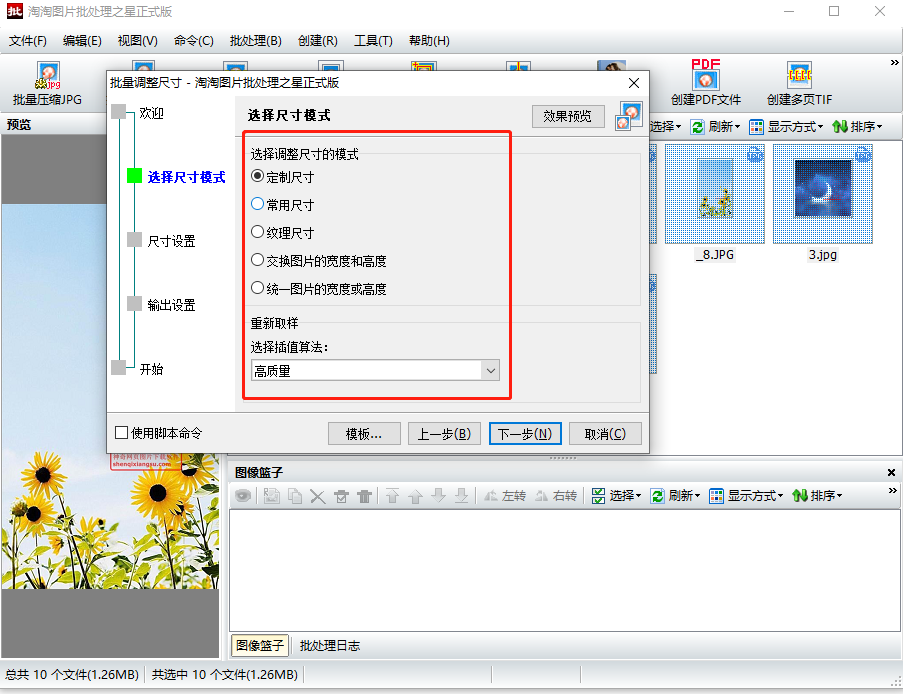This screenshot has height=694, width=903.
Task: Click the 创建多页TIF toolbar icon
Action: click(x=799, y=84)
